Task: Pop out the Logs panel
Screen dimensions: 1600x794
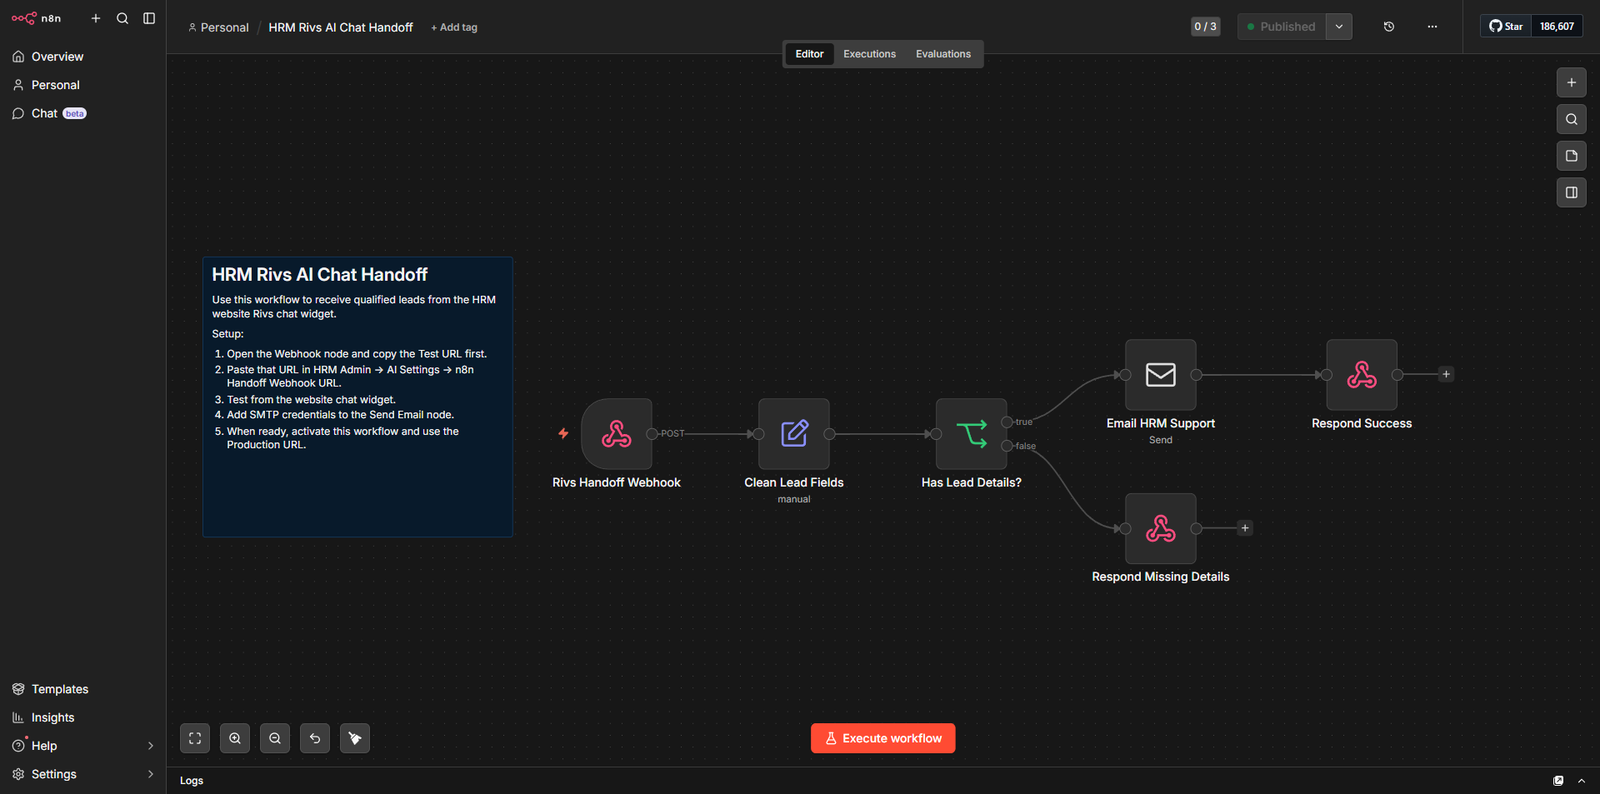Action: coord(1558,781)
